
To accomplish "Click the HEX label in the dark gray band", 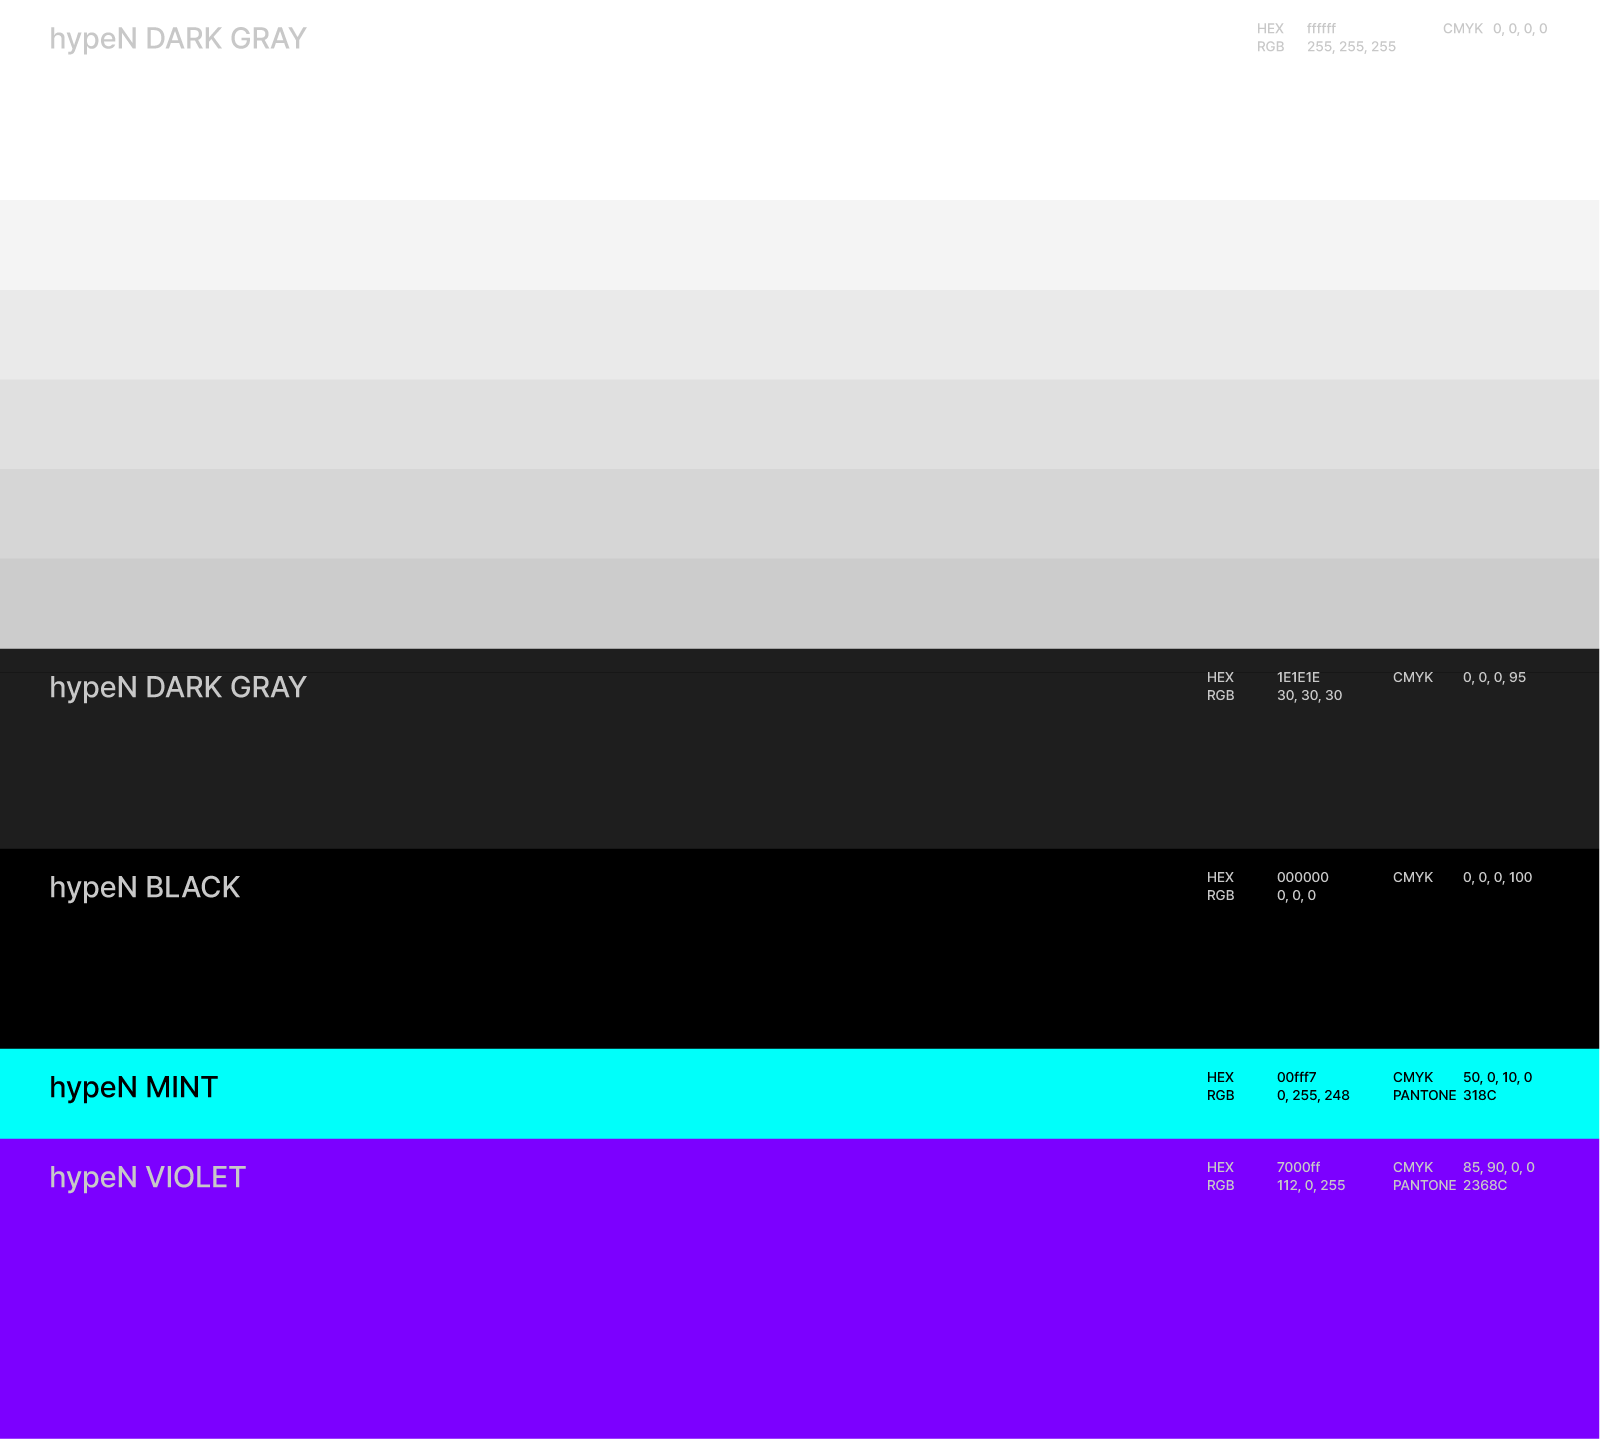I will [1220, 678].
